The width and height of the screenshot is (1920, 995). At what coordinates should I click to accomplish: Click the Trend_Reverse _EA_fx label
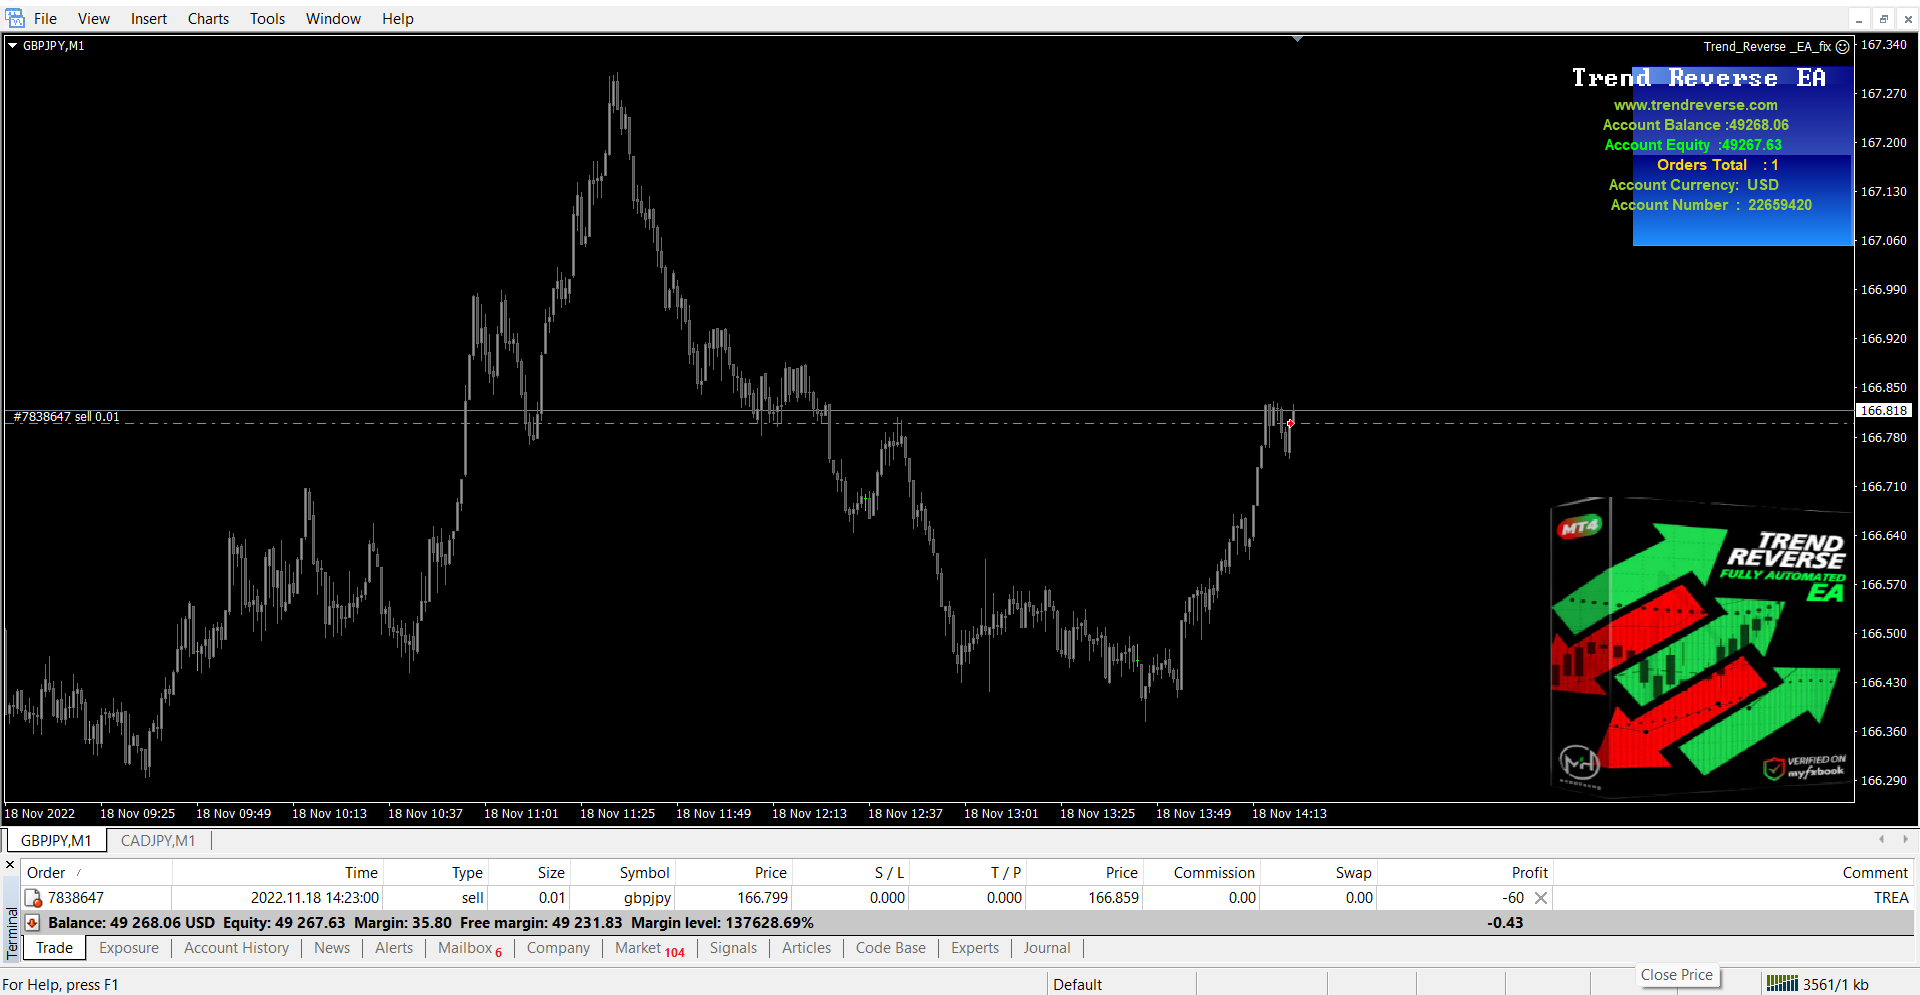point(1767,46)
